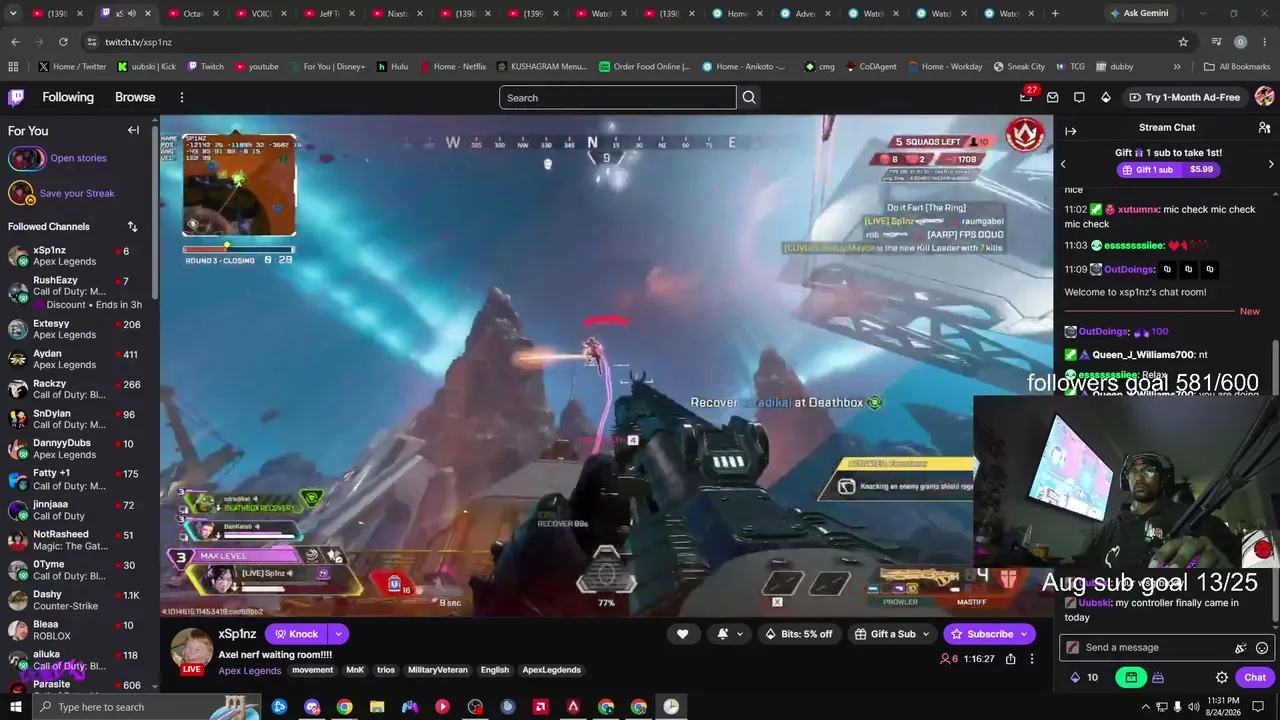Open the Twitch home logo
The width and height of the screenshot is (1280, 720).
(16, 97)
